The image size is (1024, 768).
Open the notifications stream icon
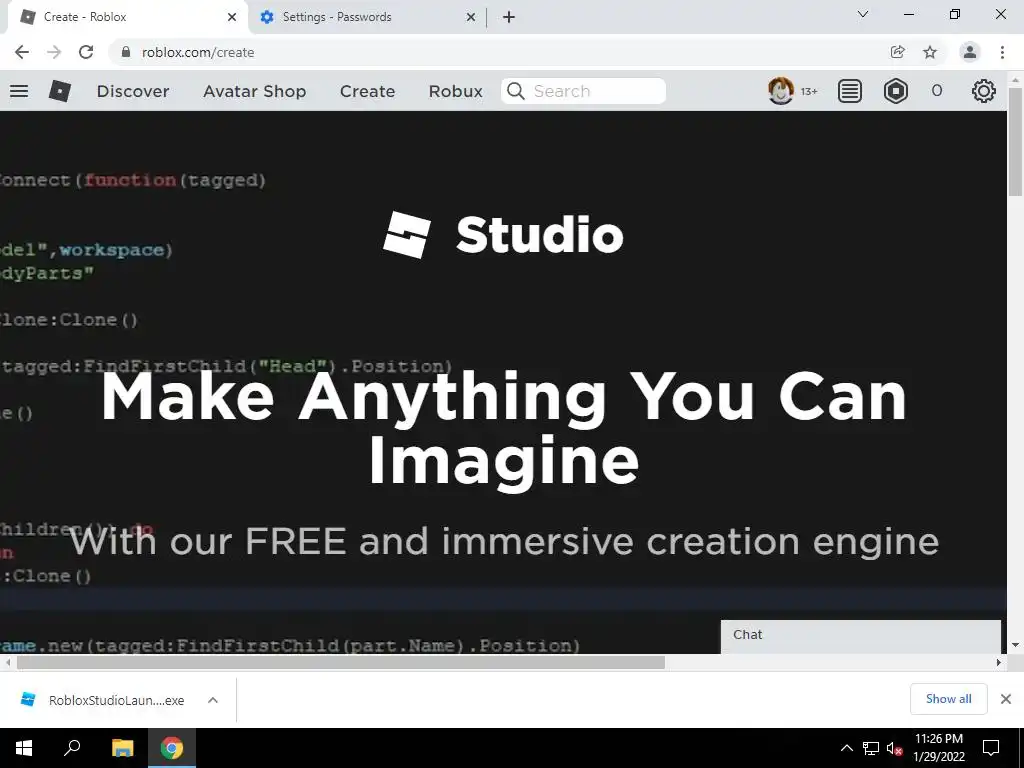[x=850, y=91]
